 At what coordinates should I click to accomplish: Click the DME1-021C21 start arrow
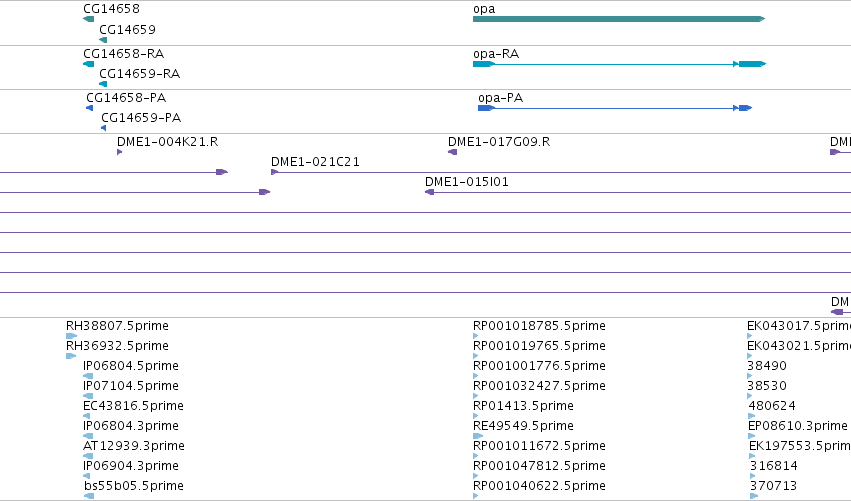coord(275,172)
